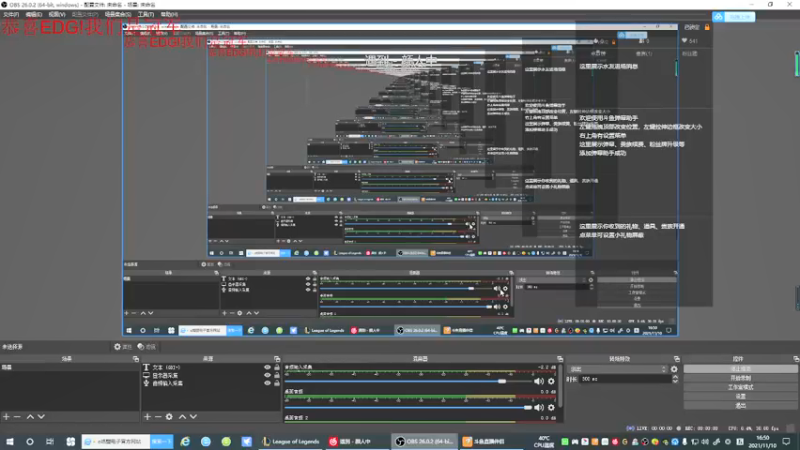800x450 pixels.
Task: Add a new source in the 来源 panel
Action: (147, 417)
